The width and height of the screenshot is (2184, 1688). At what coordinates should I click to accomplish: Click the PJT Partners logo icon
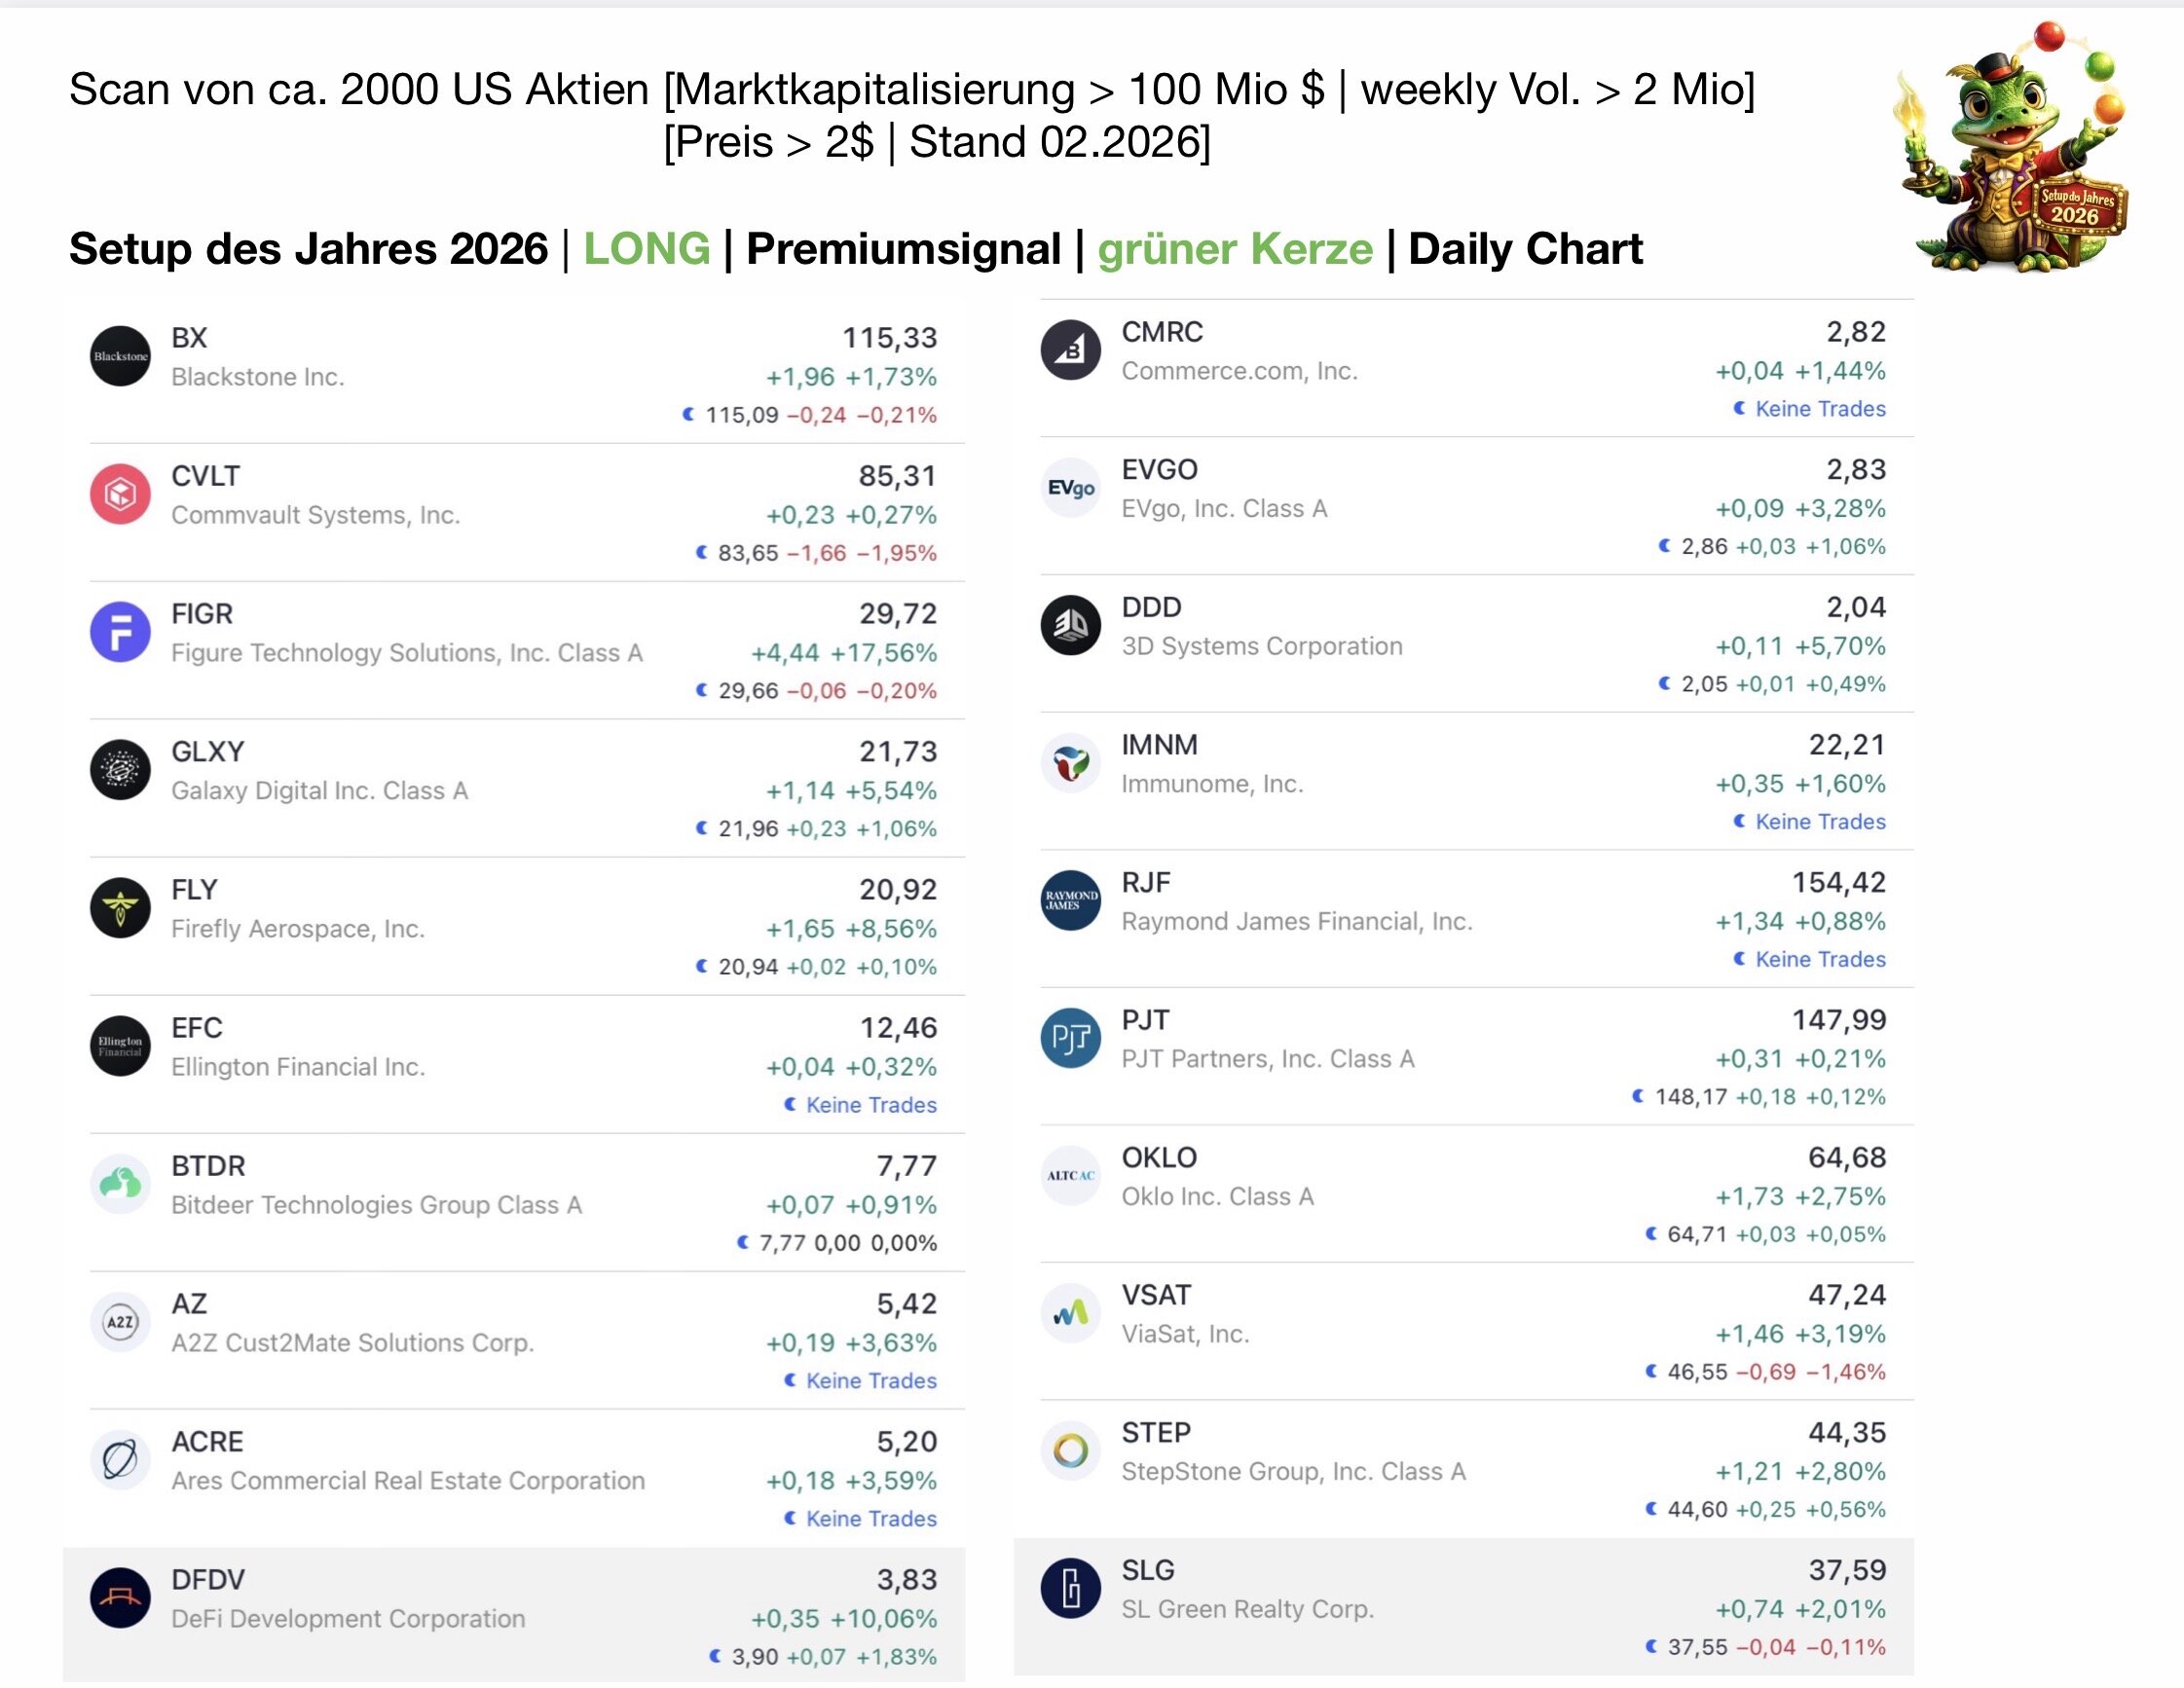click(1070, 1039)
